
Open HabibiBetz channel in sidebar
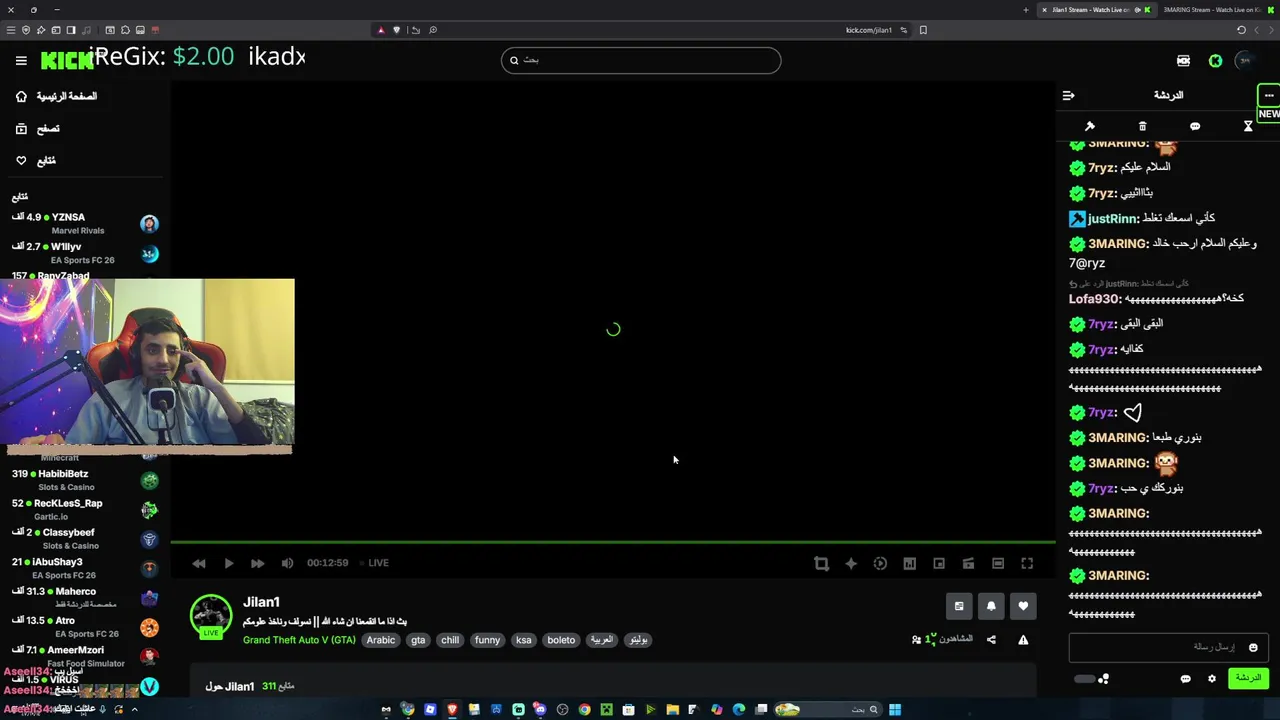(85, 480)
